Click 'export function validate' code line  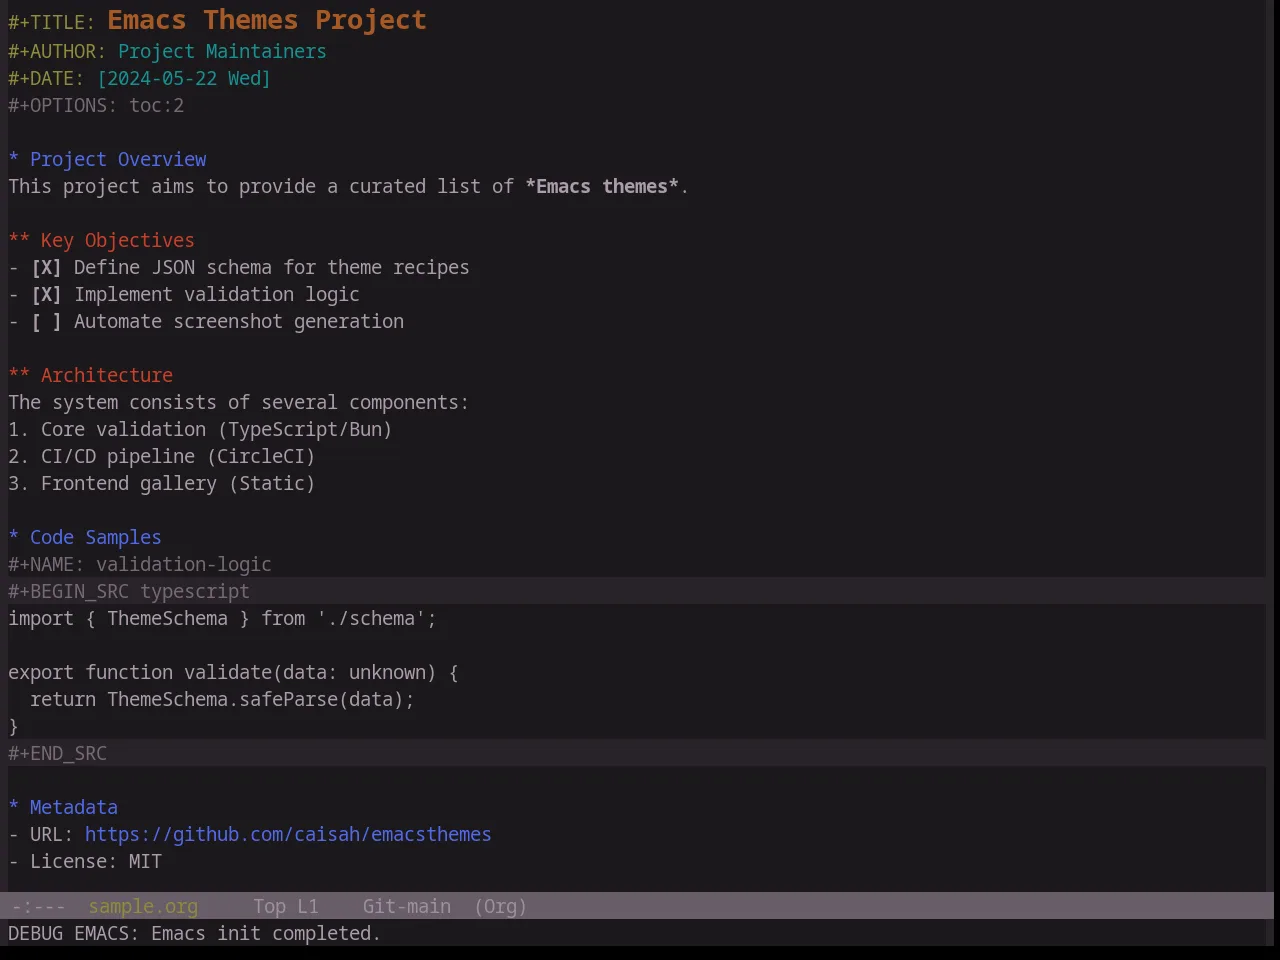(x=233, y=672)
